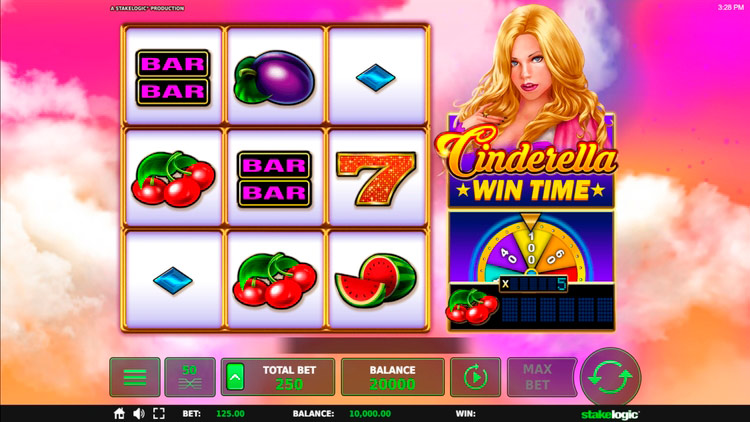This screenshot has height=422, width=750.
Task: Open the hamburger menu button
Action: tap(135, 377)
